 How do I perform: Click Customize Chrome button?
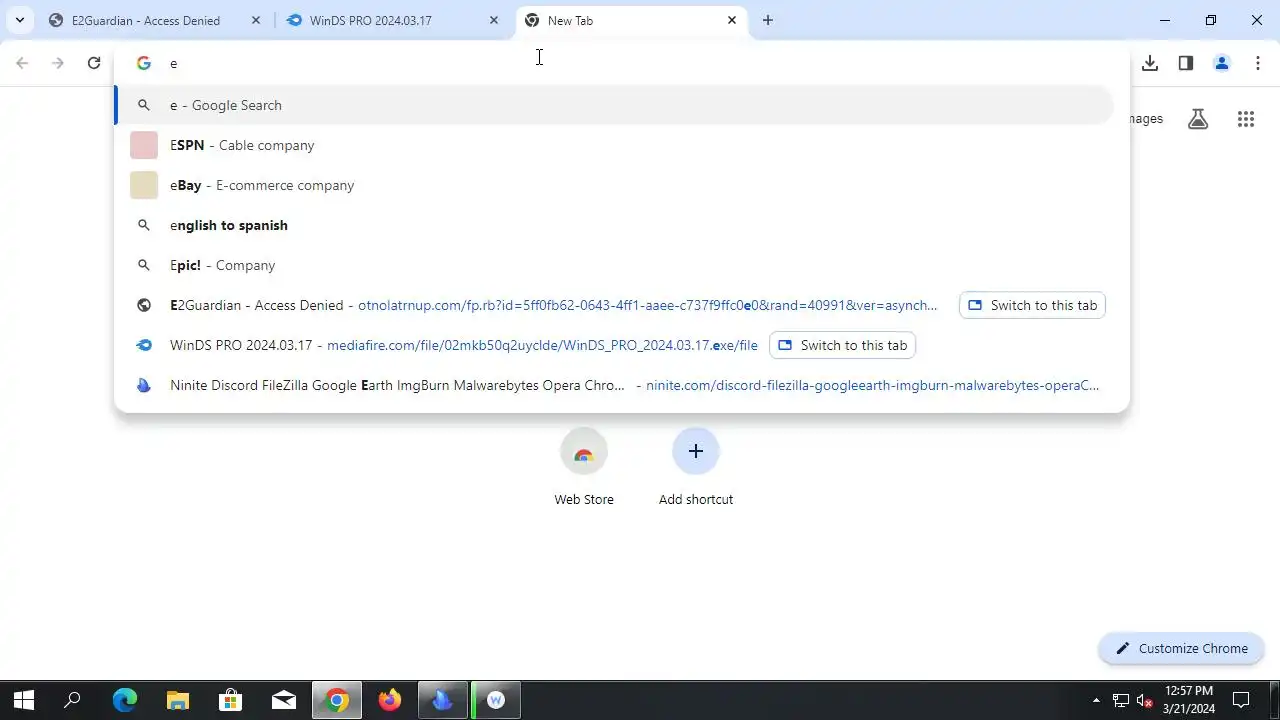(x=1181, y=648)
